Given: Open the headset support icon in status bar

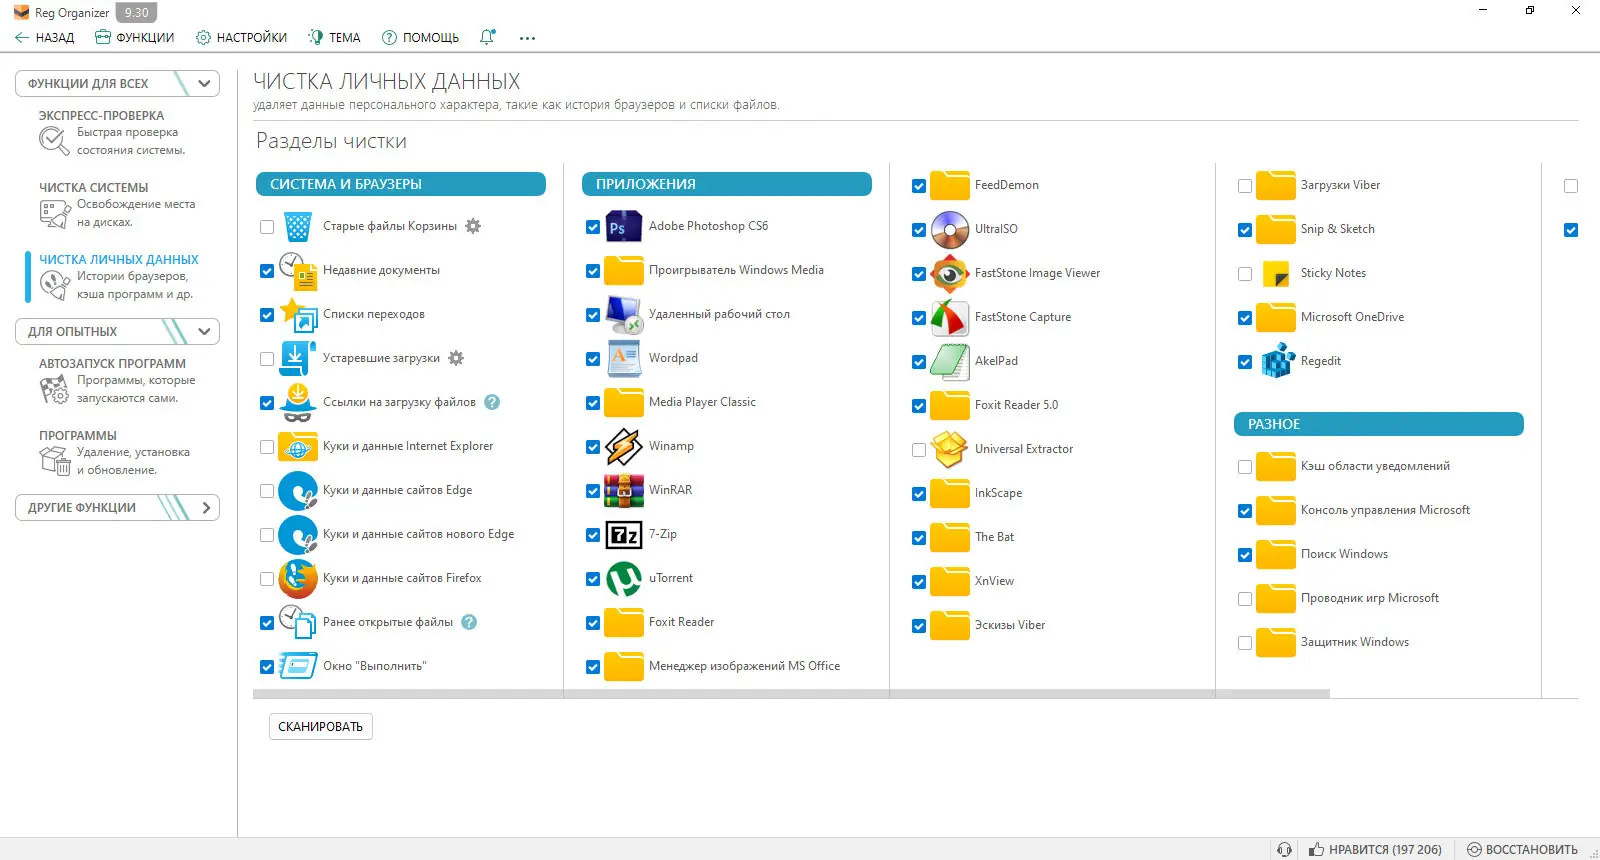Looking at the screenshot, I should tap(1285, 850).
